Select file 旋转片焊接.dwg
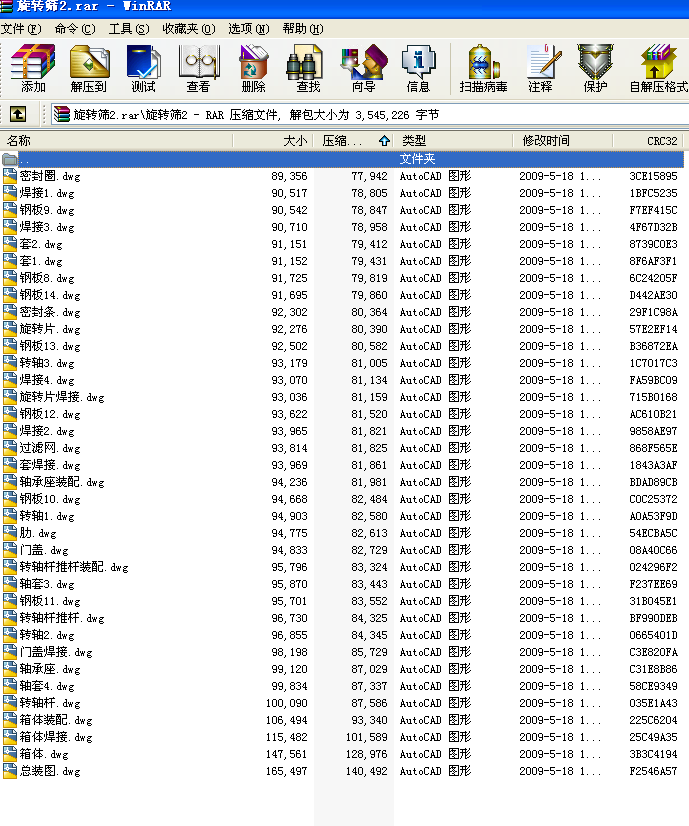Image resolution: width=689 pixels, height=826 pixels. [x=62, y=397]
